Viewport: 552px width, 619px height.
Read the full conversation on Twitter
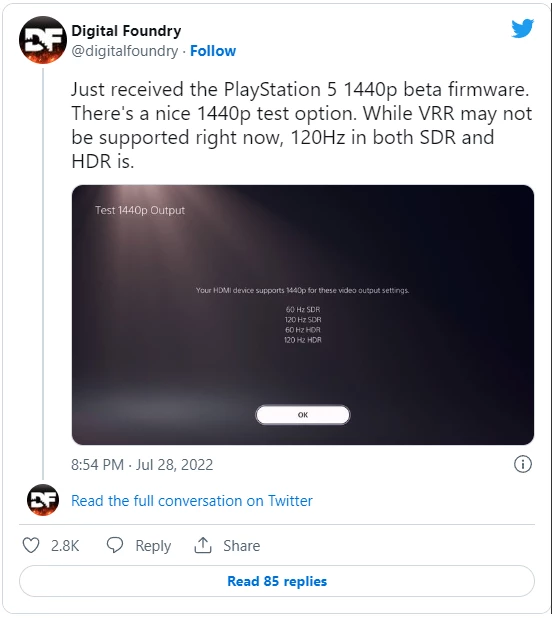click(x=192, y=501)
